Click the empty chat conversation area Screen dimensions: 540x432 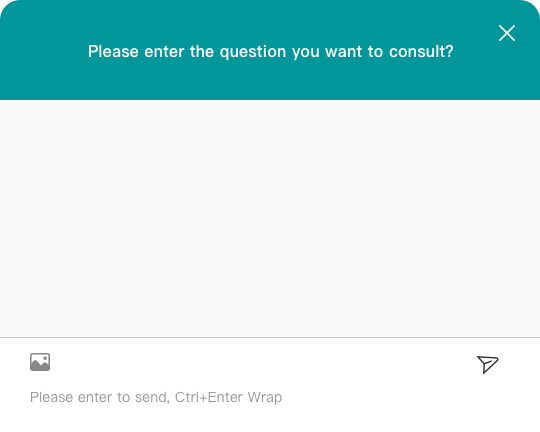point(270,218)
